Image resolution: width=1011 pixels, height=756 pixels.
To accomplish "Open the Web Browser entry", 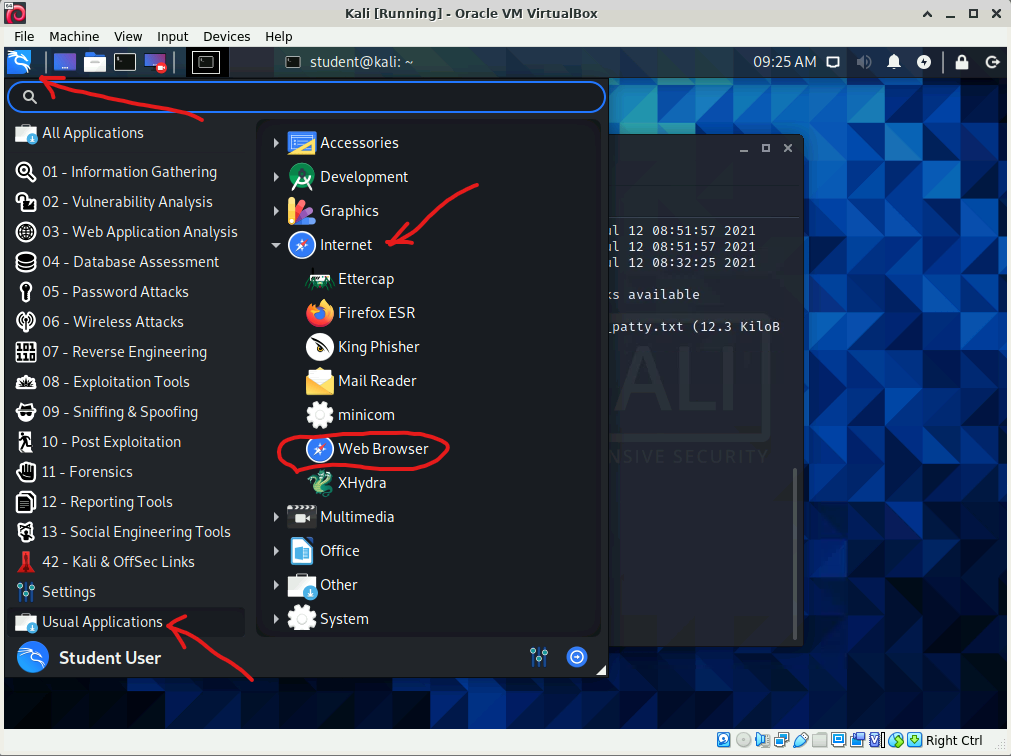I will click(x=367, y=449).
